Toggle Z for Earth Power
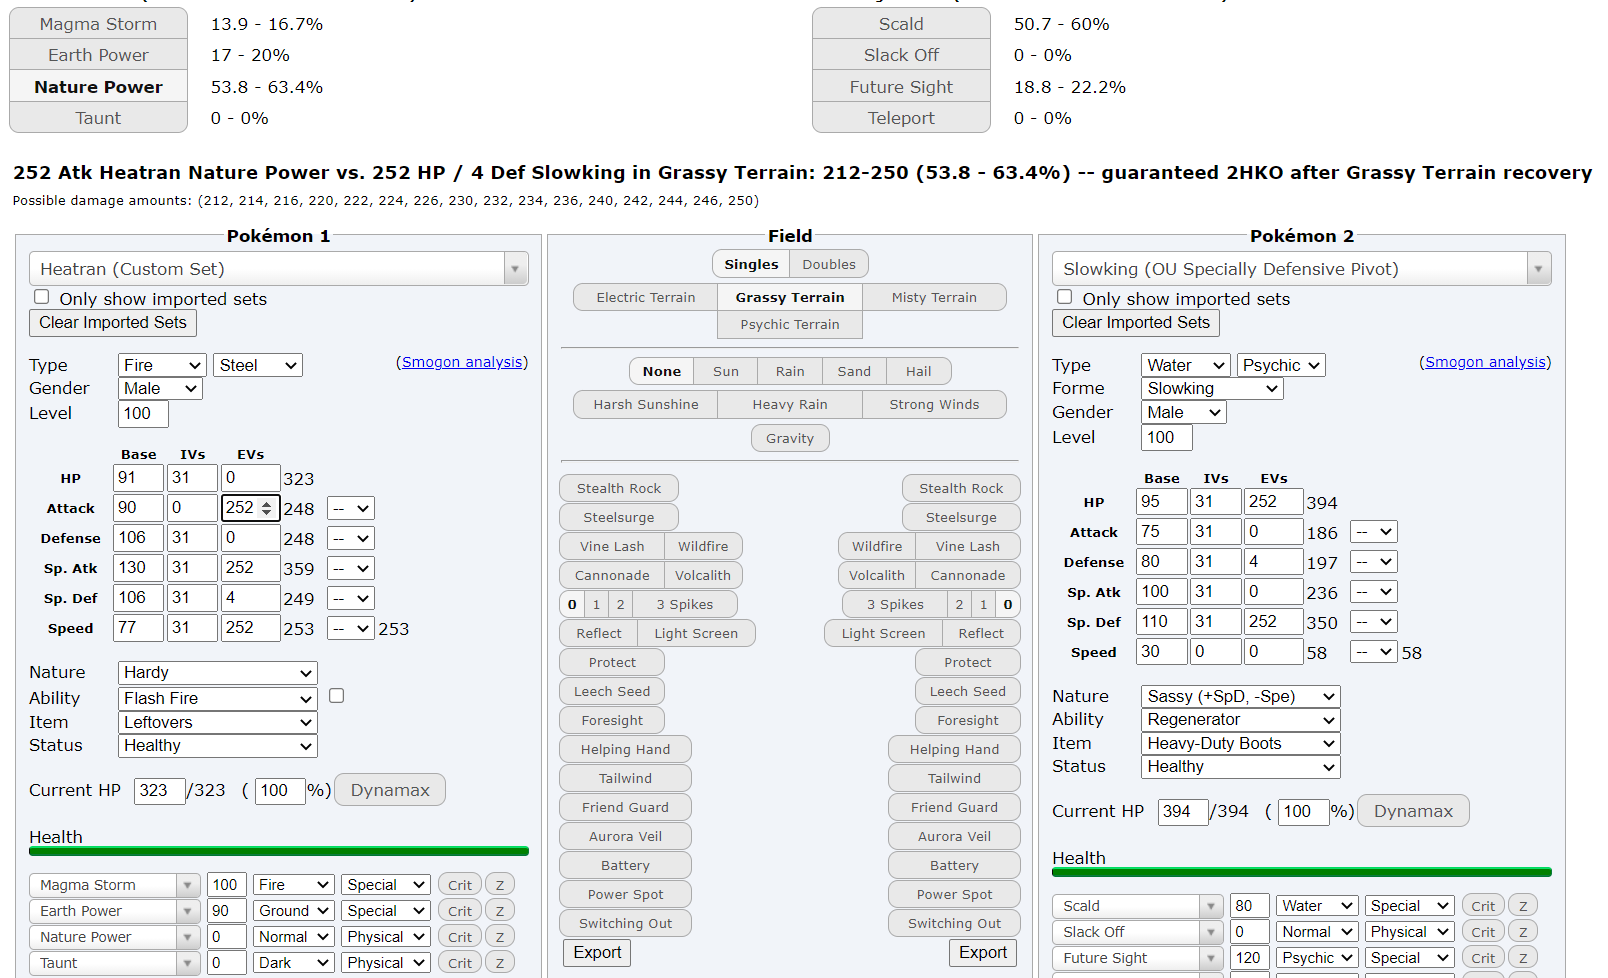Screen dimensions: 1608x978 coord(500,911)
